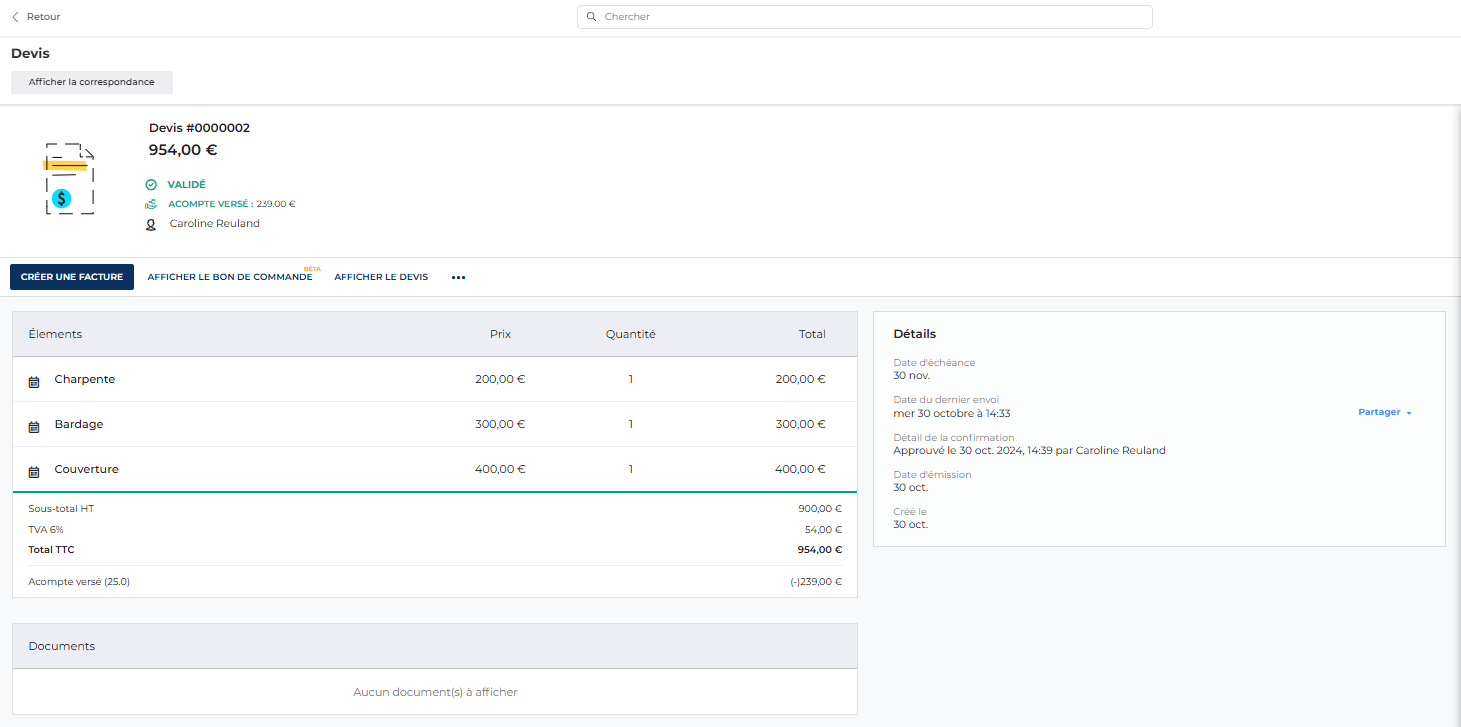The width and height of the screenshot is (1461, 727).
Task: Open Afficher le devis
Action: point(381,277)
